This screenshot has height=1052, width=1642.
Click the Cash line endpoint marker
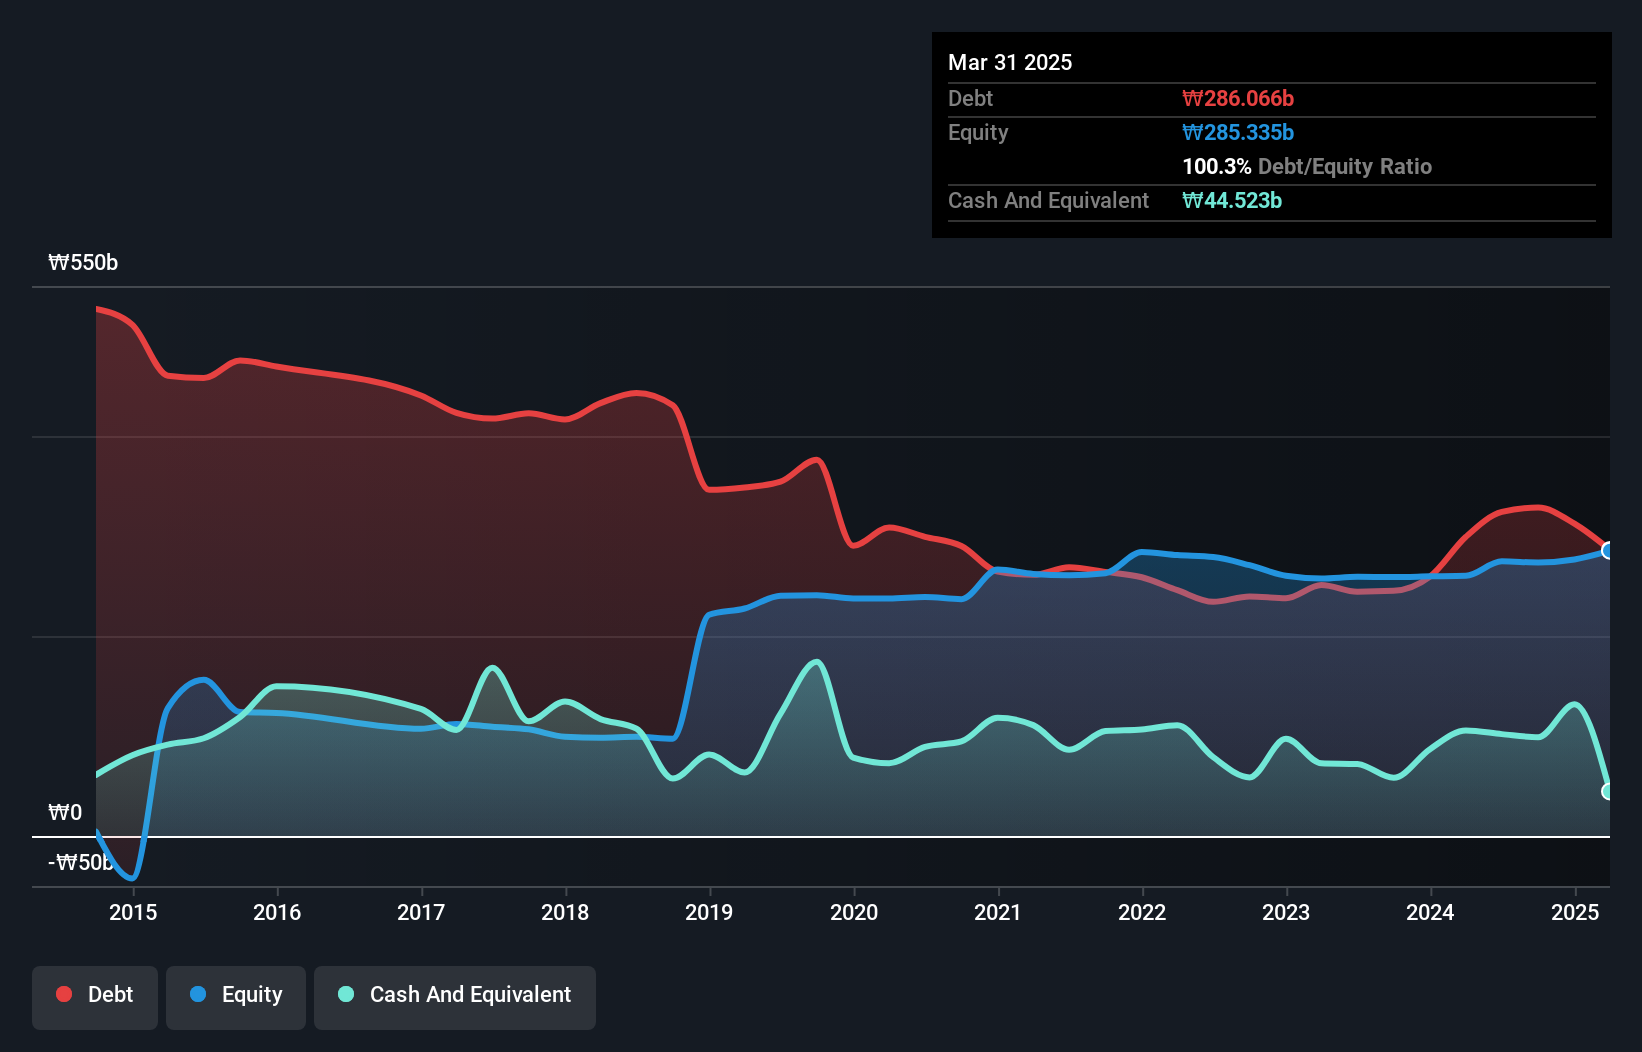(1607, 792)
